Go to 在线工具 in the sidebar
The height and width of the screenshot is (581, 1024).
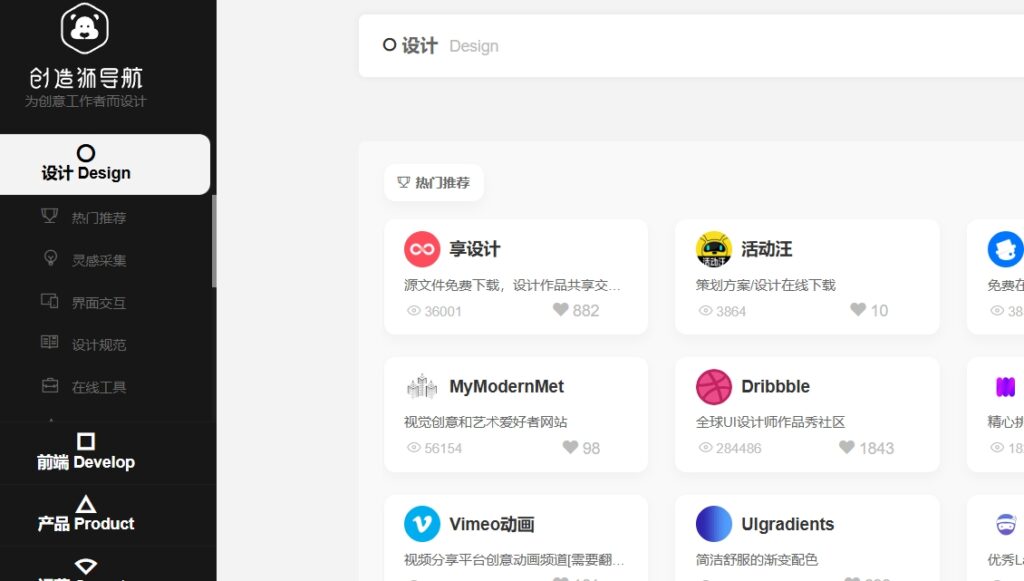point(99,387)
